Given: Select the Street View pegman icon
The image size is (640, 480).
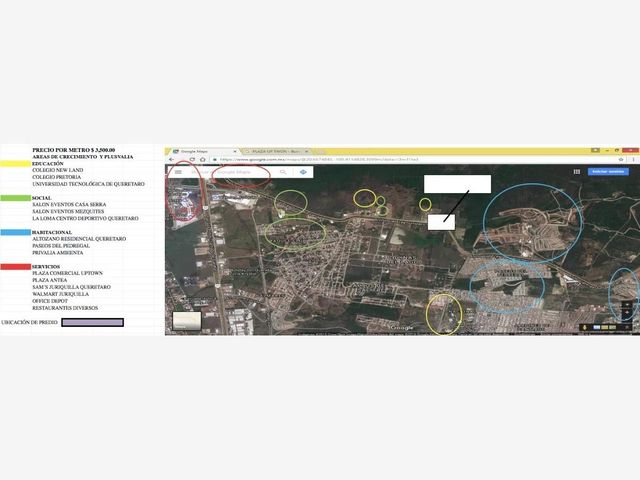Looking at the screenshot, I should click(584, 327).
